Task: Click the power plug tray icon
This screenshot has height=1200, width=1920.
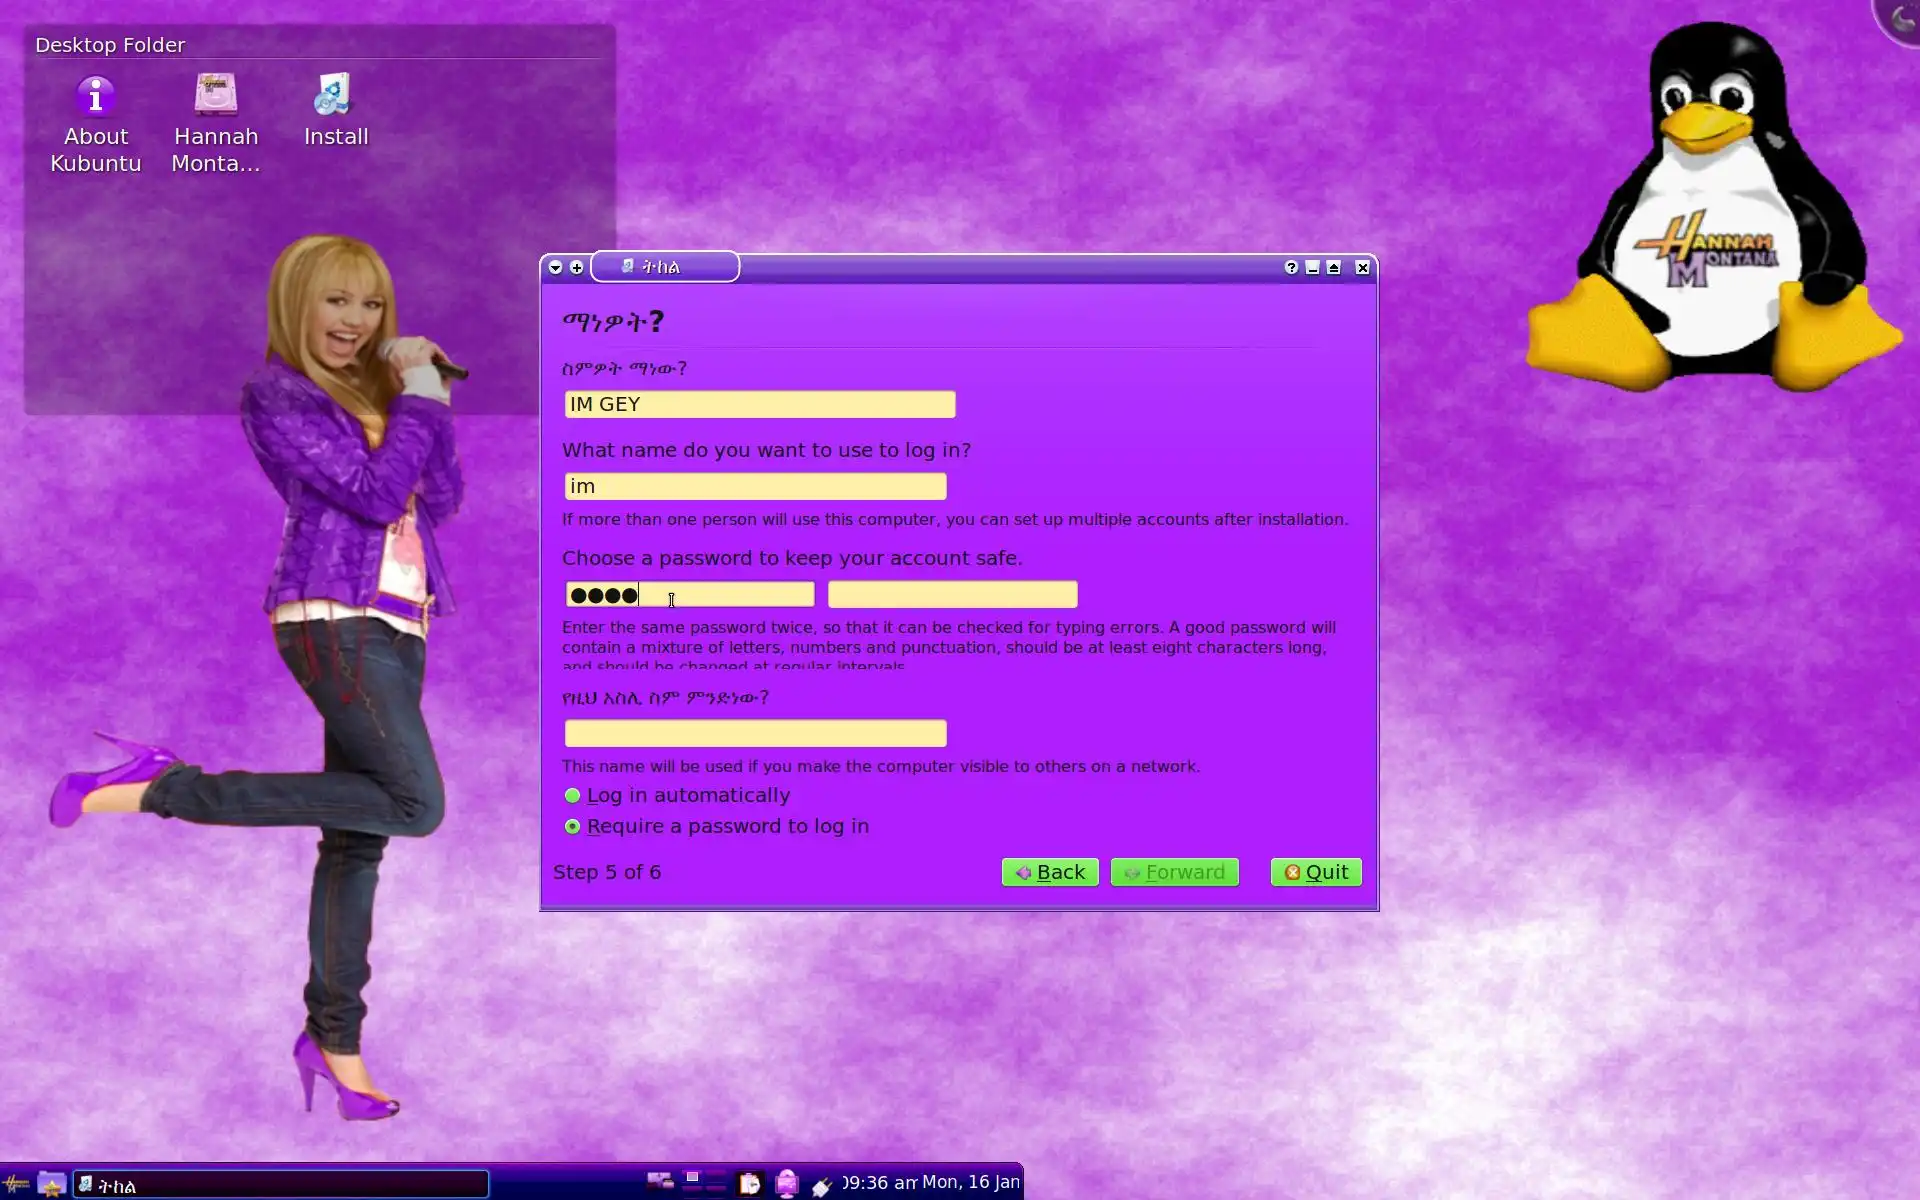Action: pos(821,1186)
